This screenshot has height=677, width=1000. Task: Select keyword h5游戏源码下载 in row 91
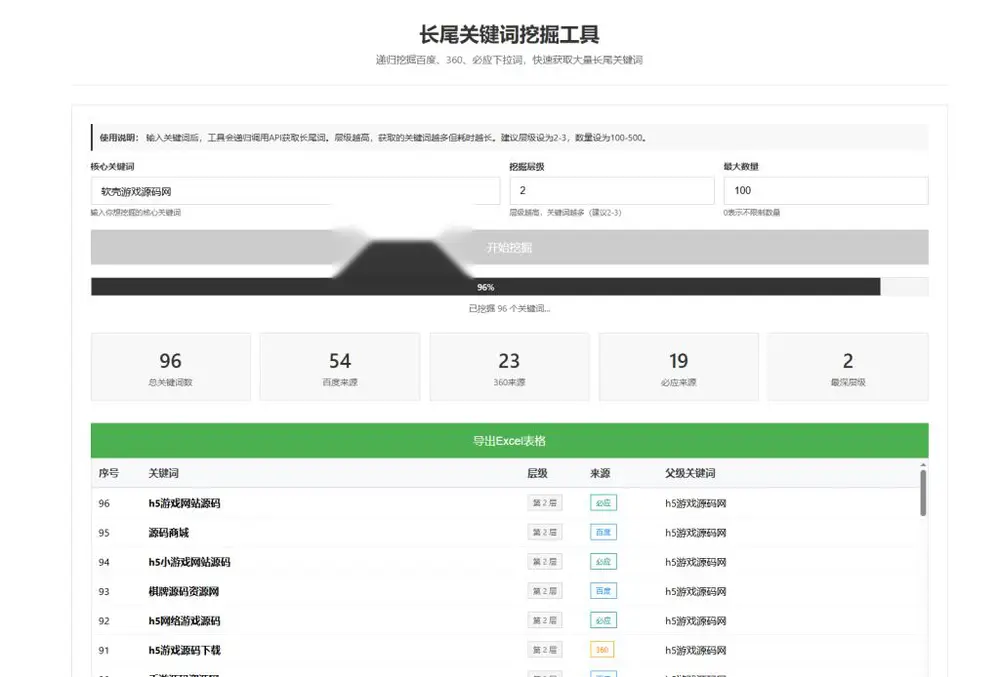(184, 650)
